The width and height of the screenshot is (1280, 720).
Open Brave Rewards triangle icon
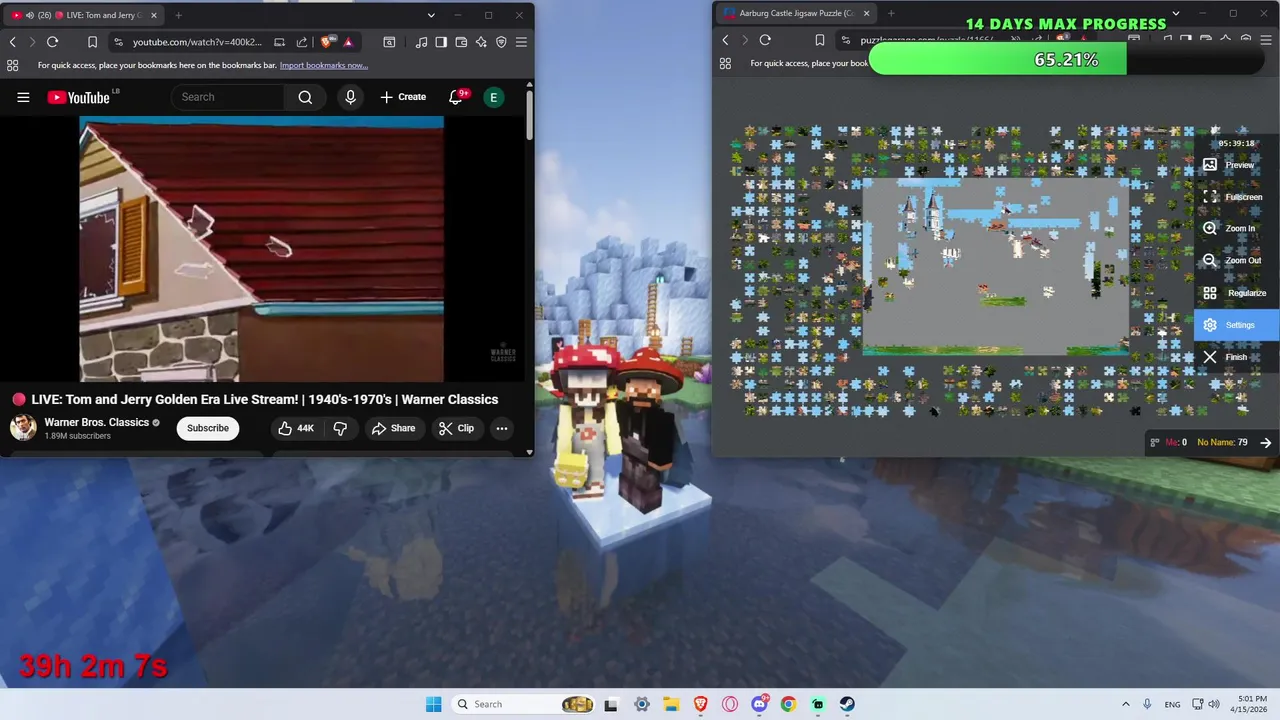(x=348, y=42)
